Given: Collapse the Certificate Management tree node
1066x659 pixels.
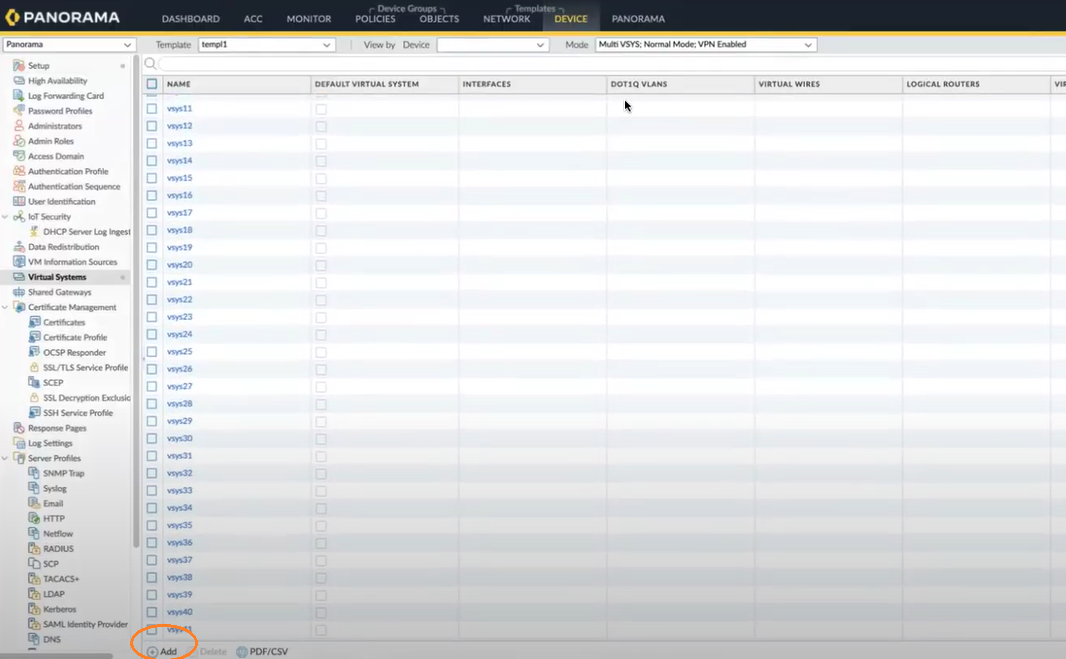Looking at the screenshot, I should coord(6,307).
